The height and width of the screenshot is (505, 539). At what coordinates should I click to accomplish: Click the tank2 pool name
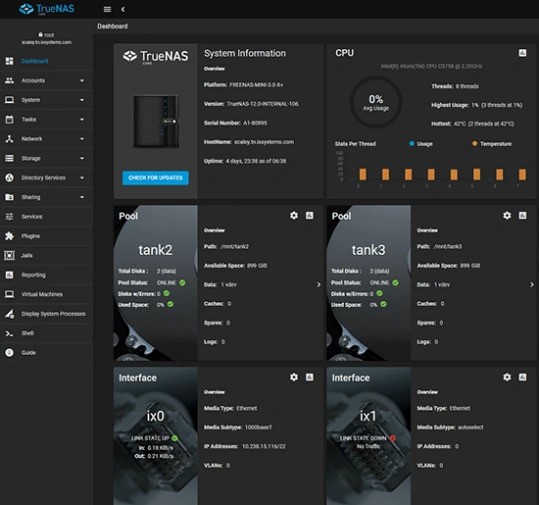pos(155,250)
